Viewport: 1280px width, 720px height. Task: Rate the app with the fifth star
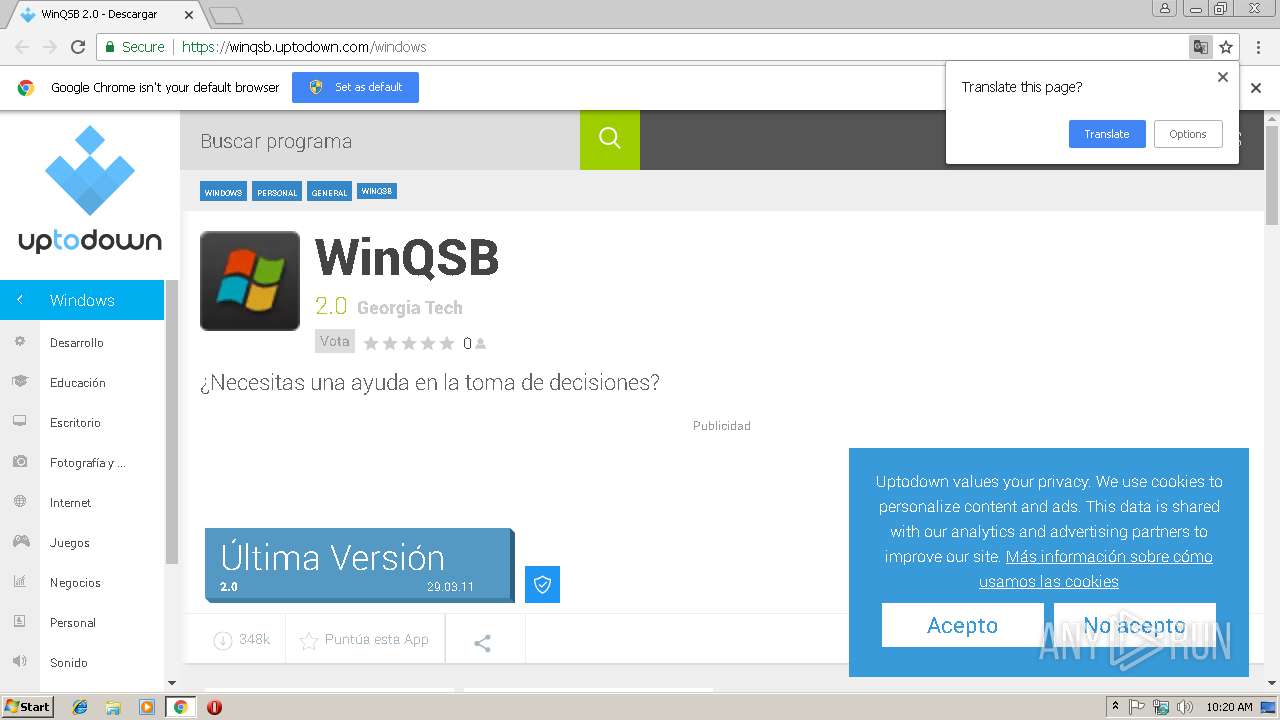click(x=447, y=343)
